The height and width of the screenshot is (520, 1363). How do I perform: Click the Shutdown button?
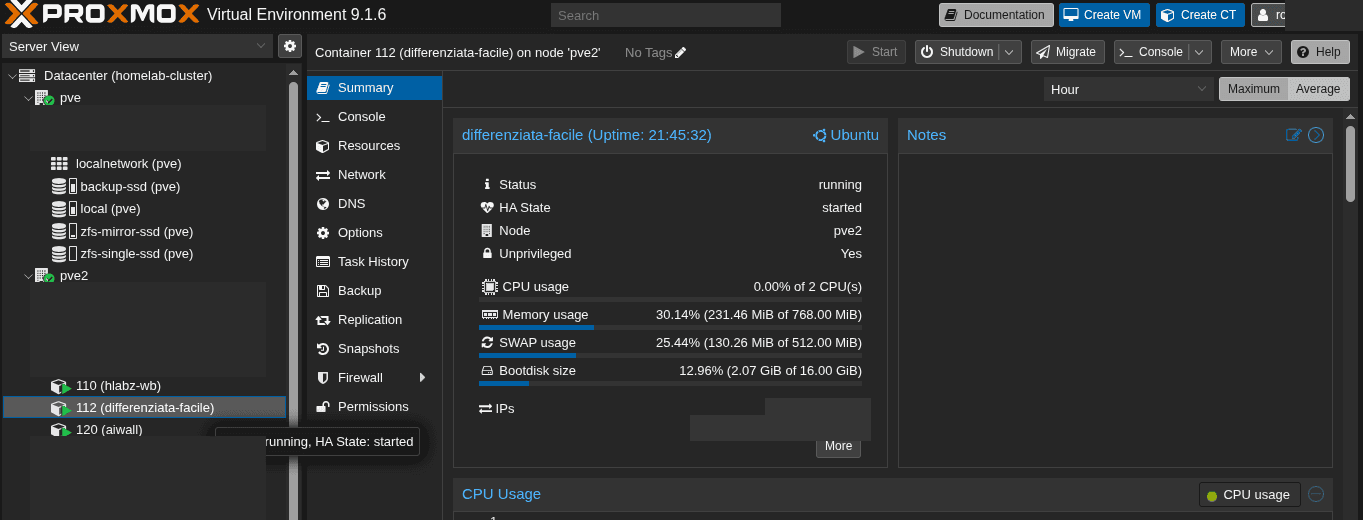coord(957,52)
